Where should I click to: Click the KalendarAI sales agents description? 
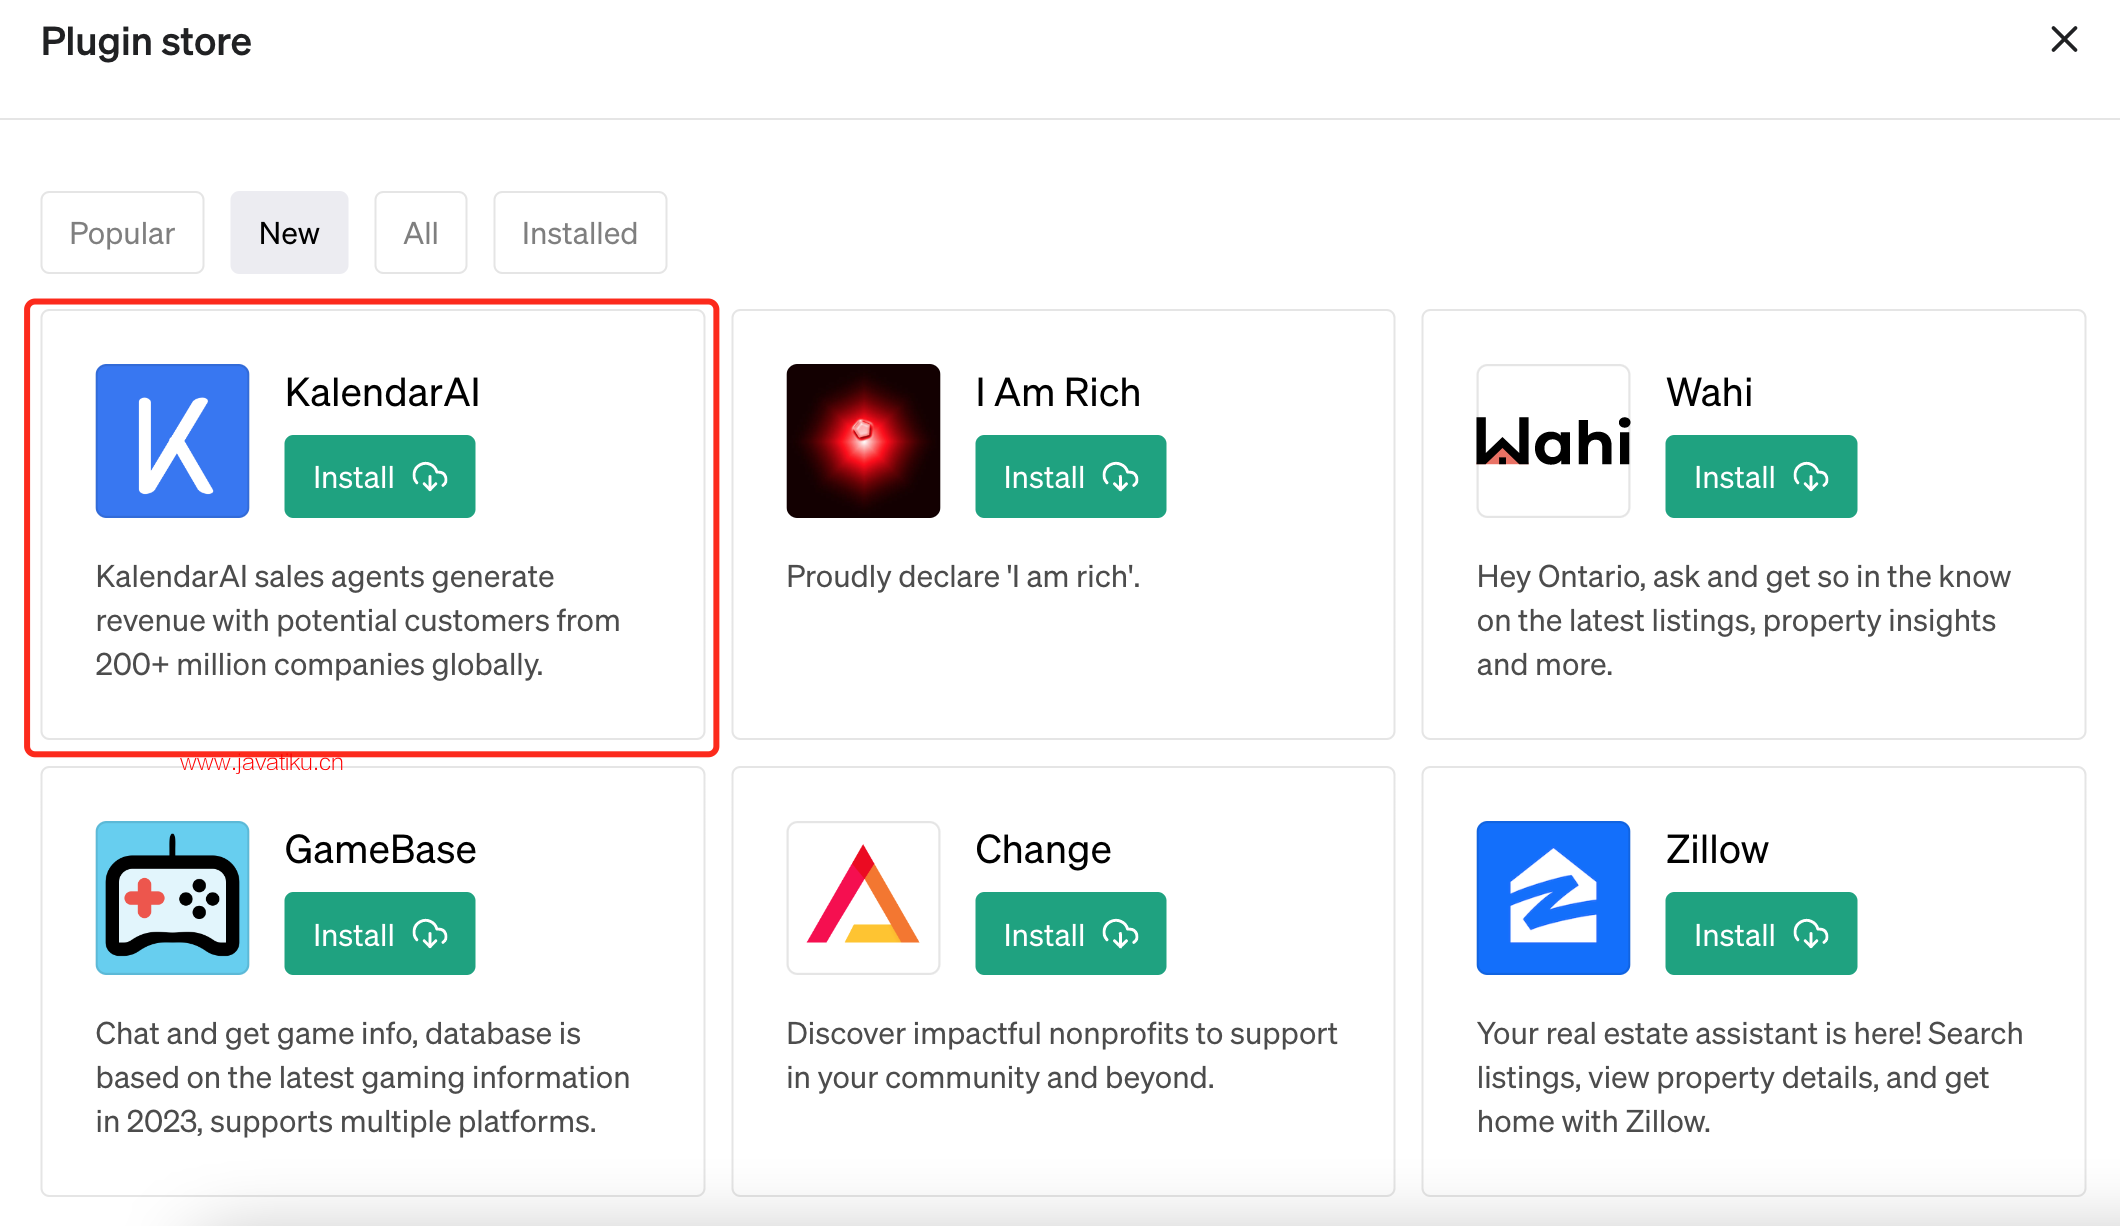click(x=358, y=621)
